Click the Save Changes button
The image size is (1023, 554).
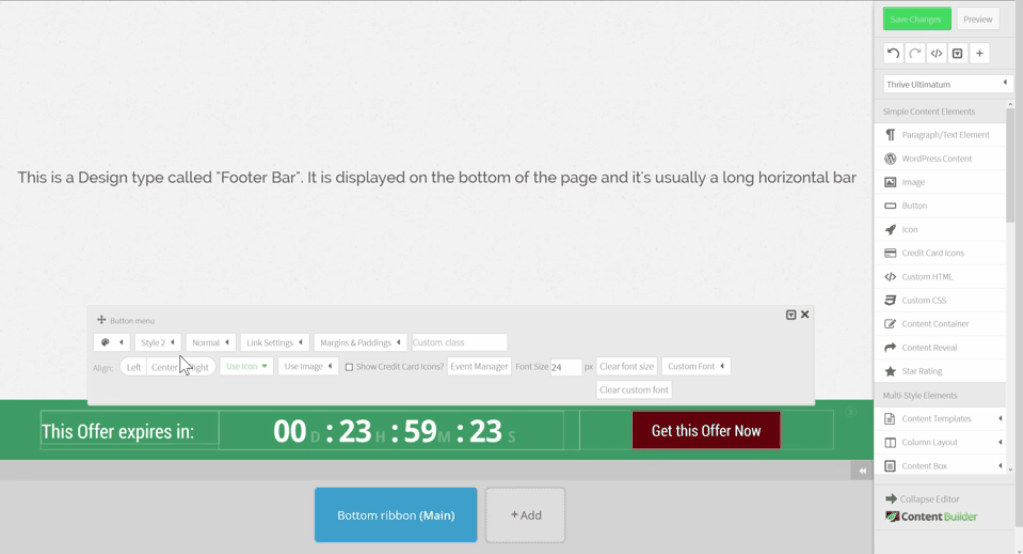(x=916, y=19)
